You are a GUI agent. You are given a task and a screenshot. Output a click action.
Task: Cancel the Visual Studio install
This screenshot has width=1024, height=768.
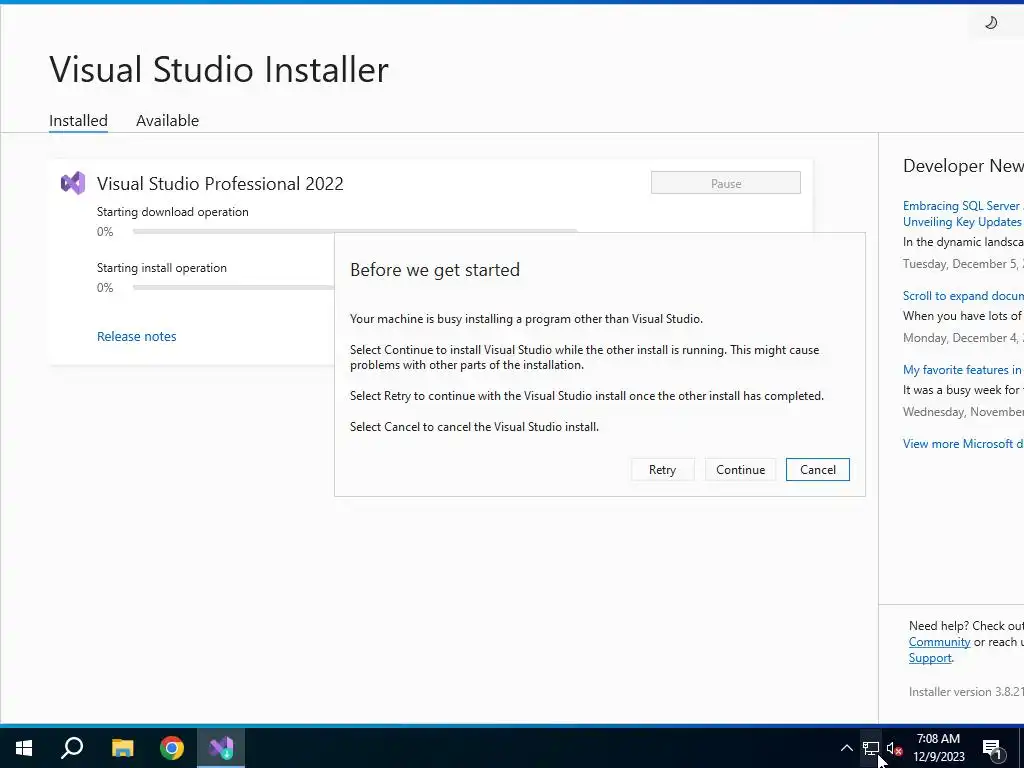point(818,470)
